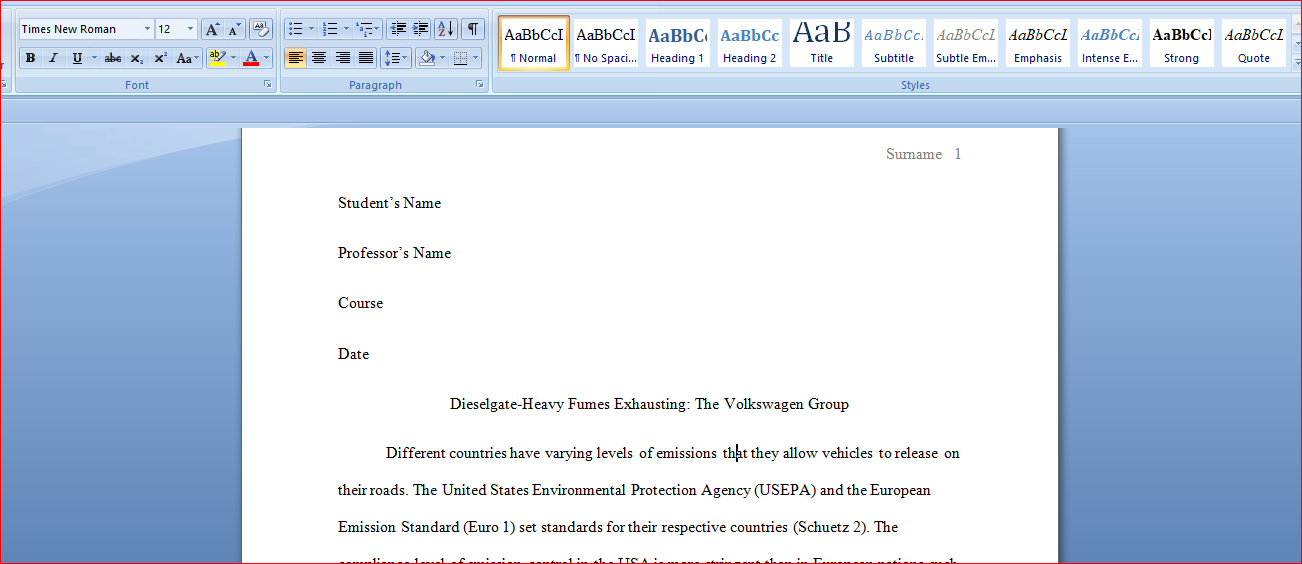Apply the Heading 2 style
The image size is (1302, 564).
[x=750, y=43]
